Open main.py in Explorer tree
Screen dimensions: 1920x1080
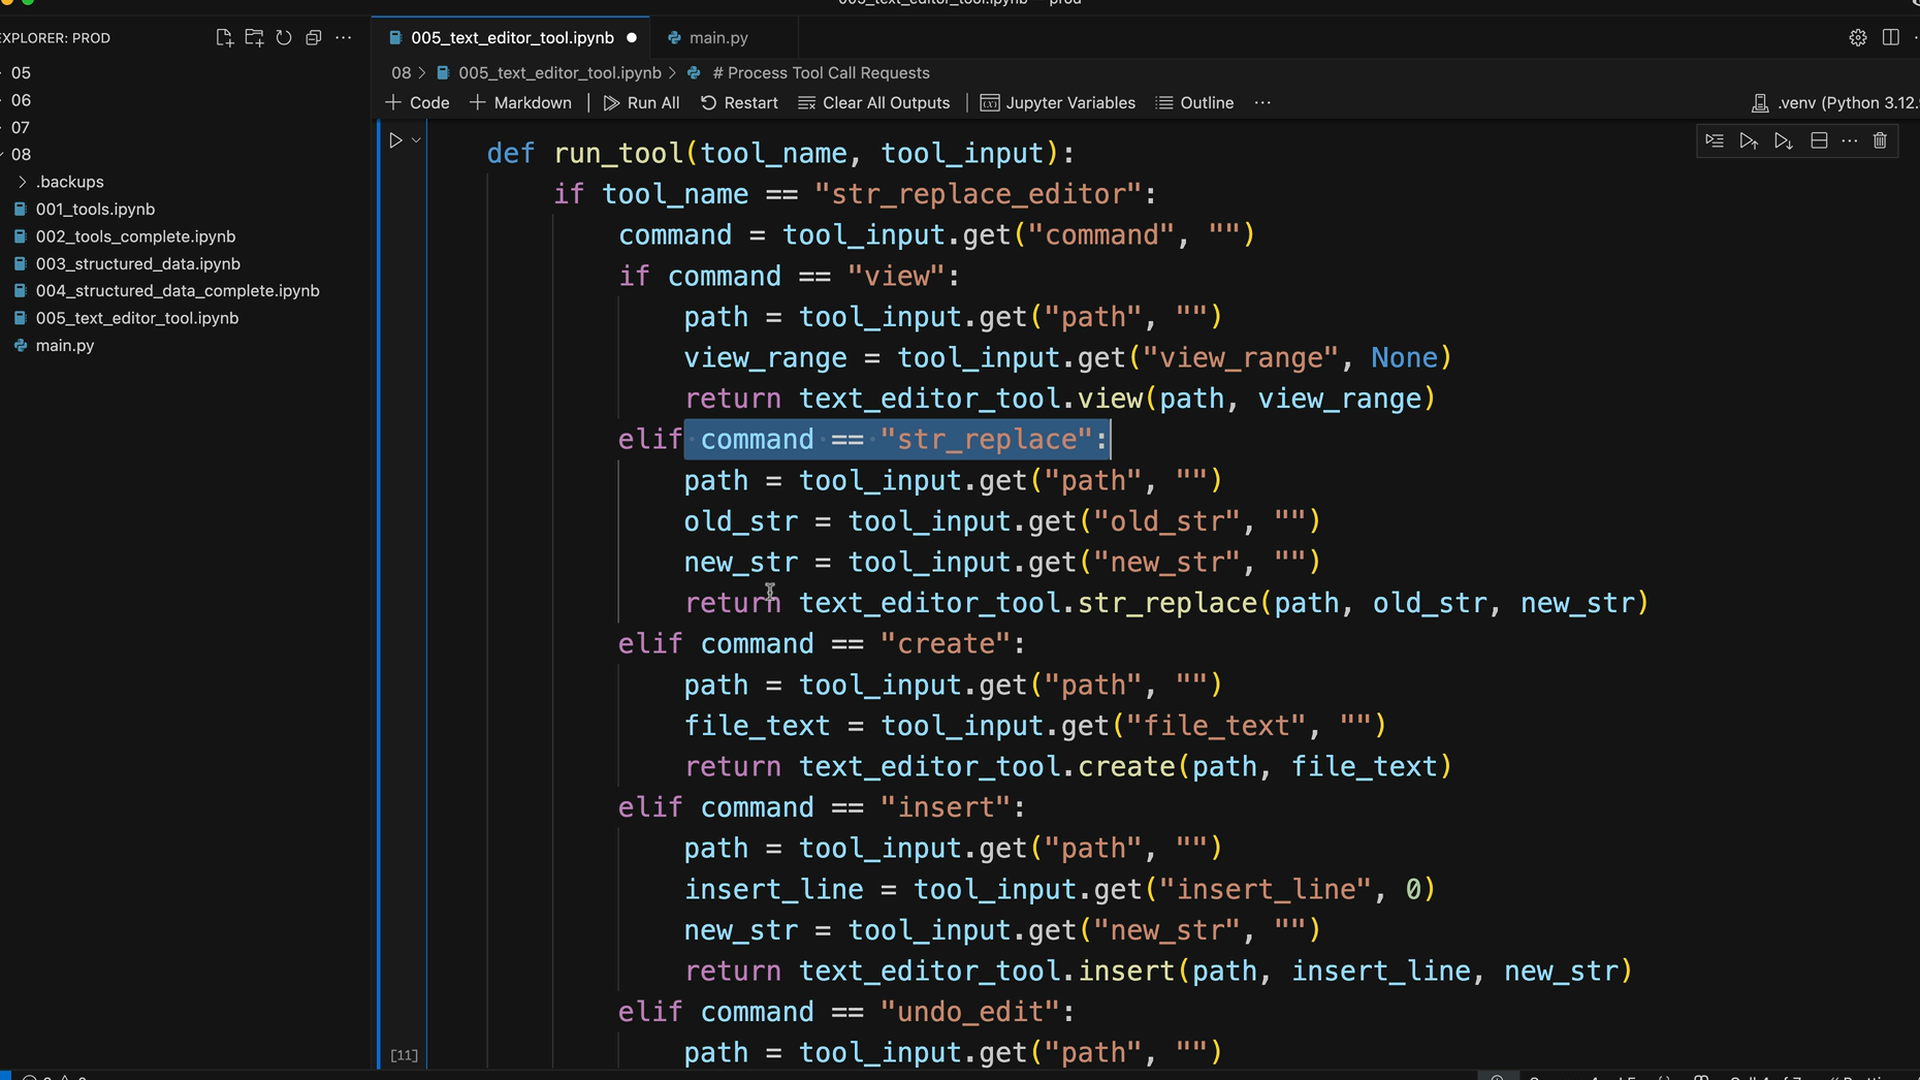[65, 345]
